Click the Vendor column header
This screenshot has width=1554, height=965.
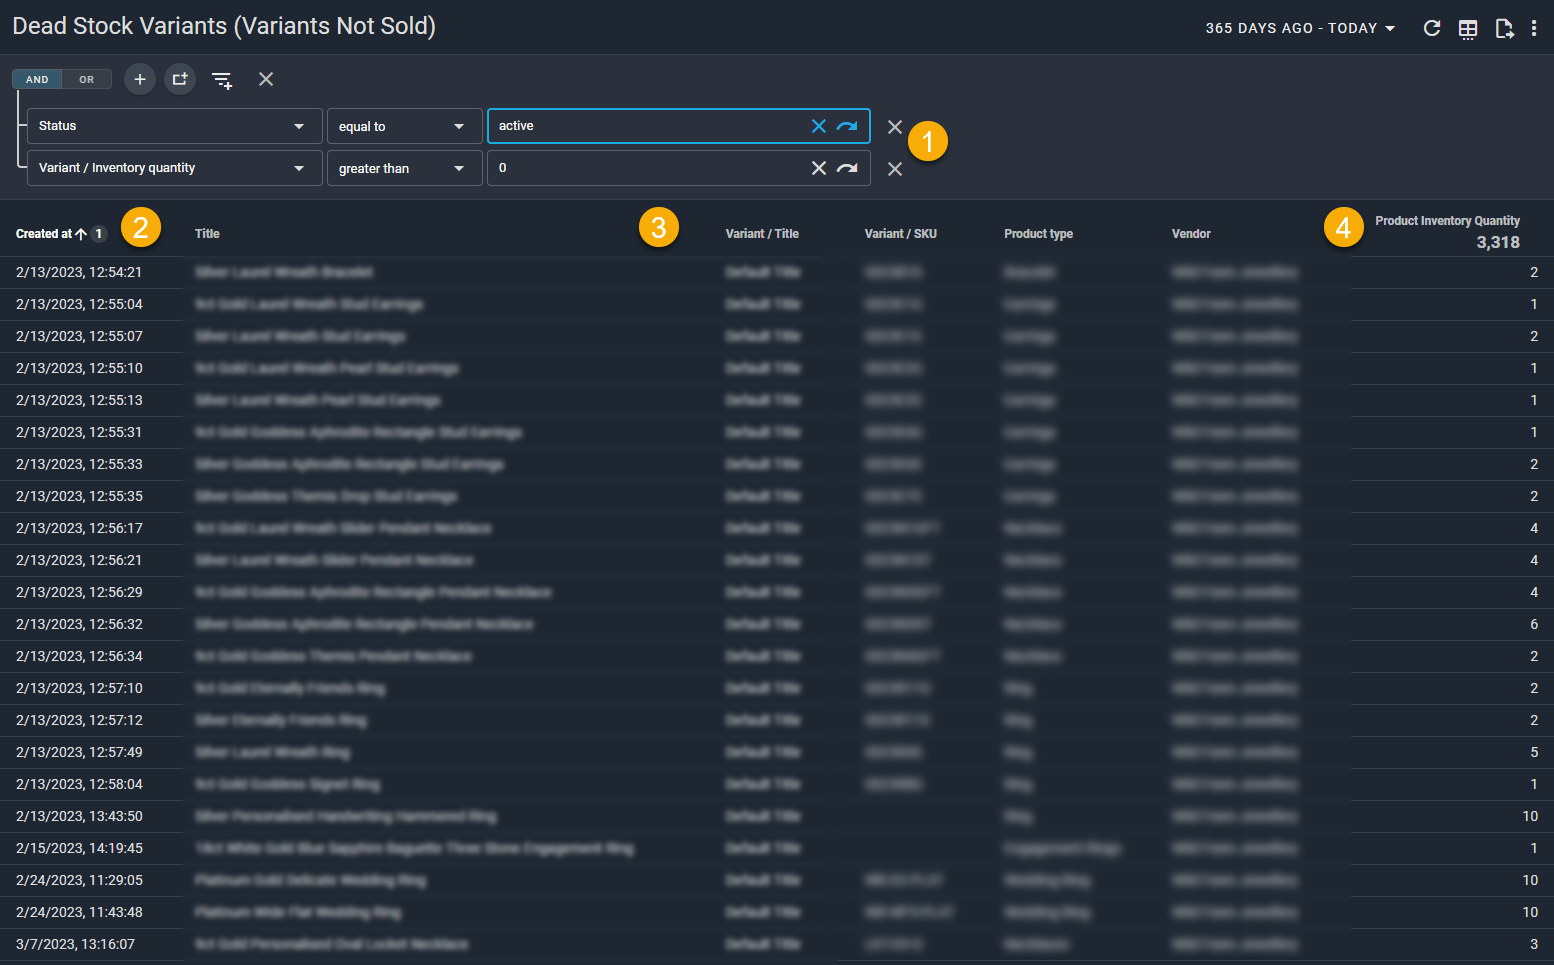click(x=1191, y=234)
